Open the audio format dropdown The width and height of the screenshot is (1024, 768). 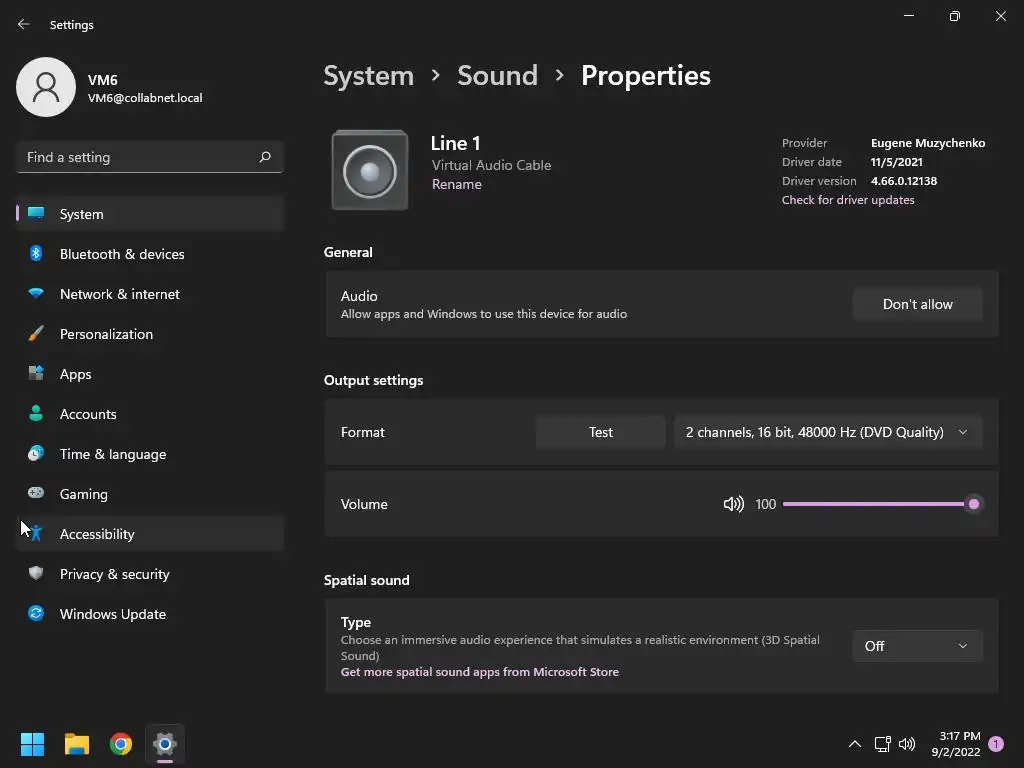click(827, 432)
